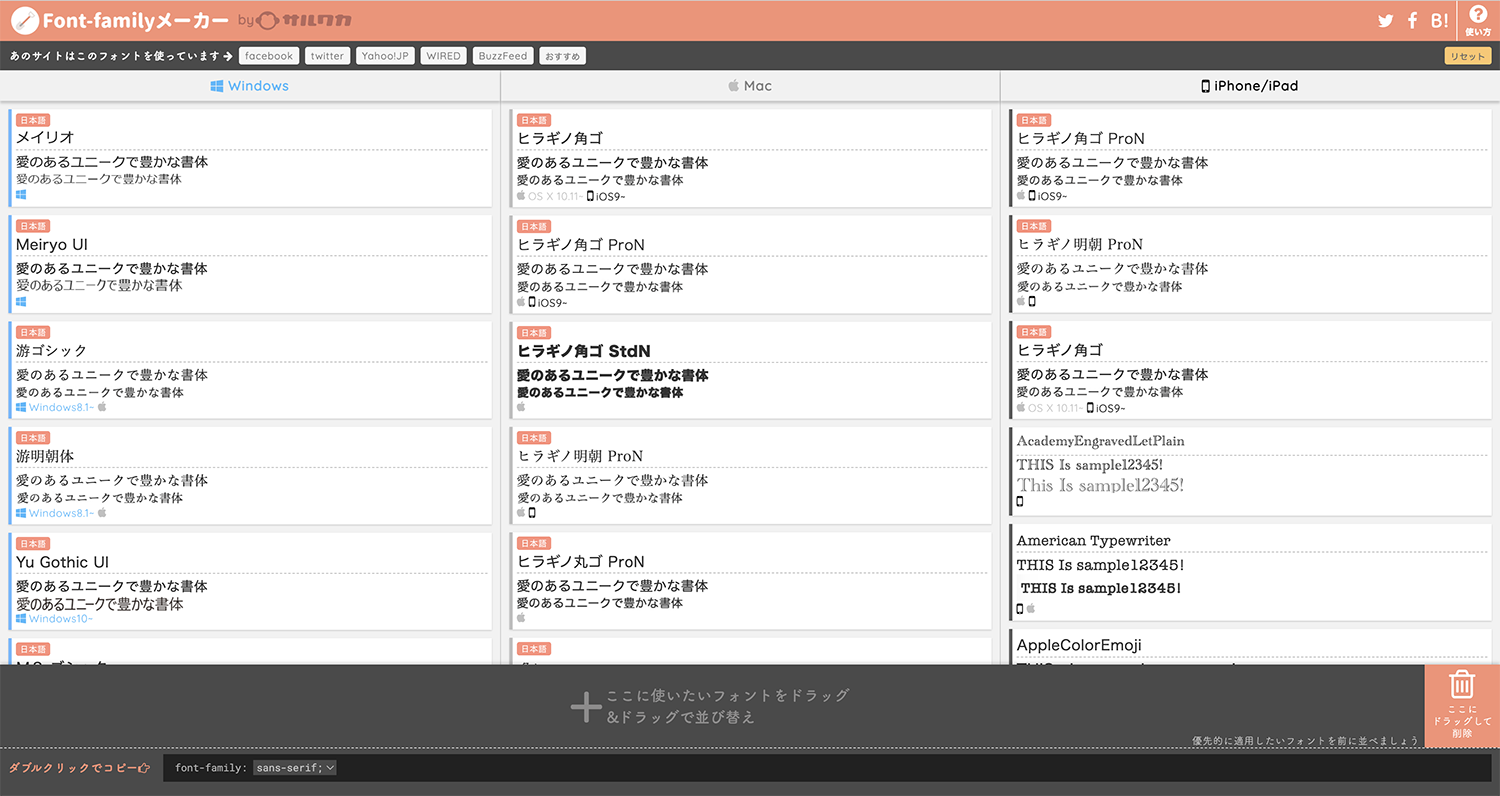Select the 游明朝体 font card
1500x796 pixels.
click(x=250, y=476)
